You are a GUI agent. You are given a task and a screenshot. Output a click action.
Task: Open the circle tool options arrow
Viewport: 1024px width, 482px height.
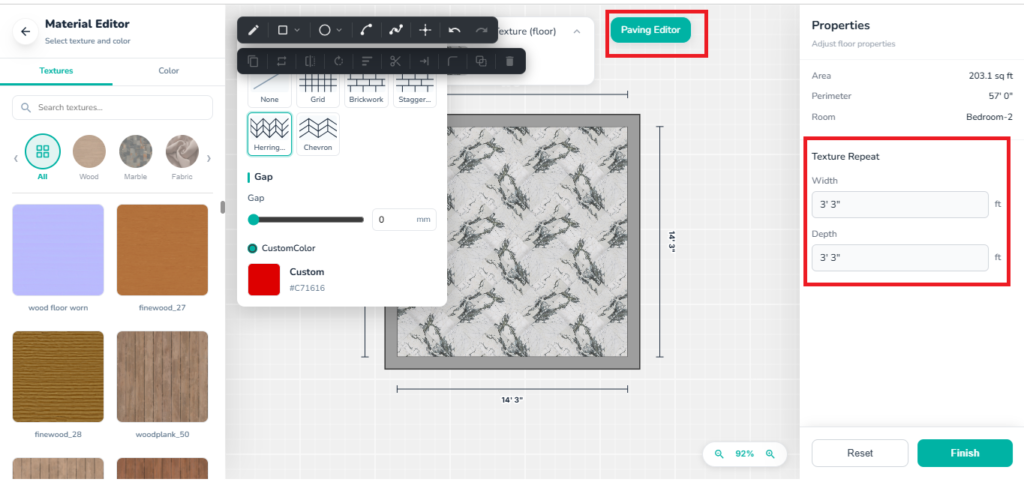pyautogui.click(x=339, y=30)
